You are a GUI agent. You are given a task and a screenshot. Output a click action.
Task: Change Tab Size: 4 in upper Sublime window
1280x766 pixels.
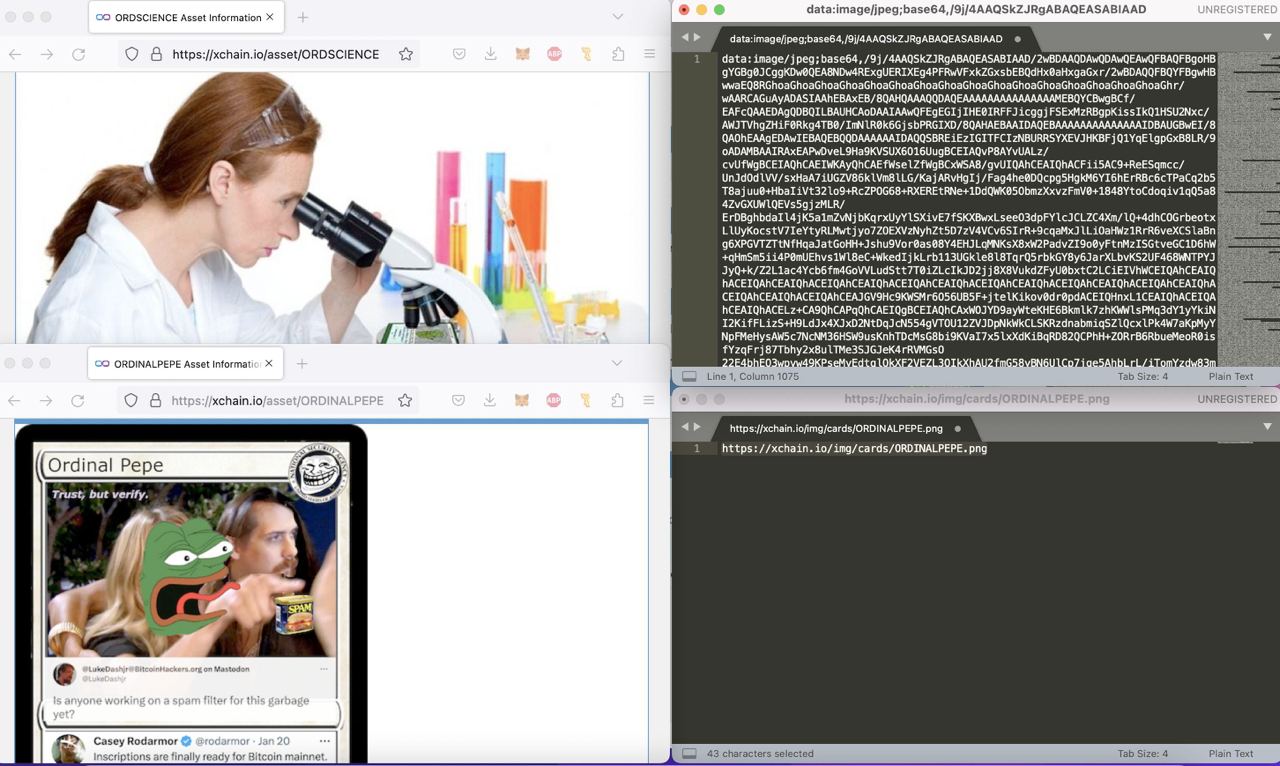pos(1142,377)
